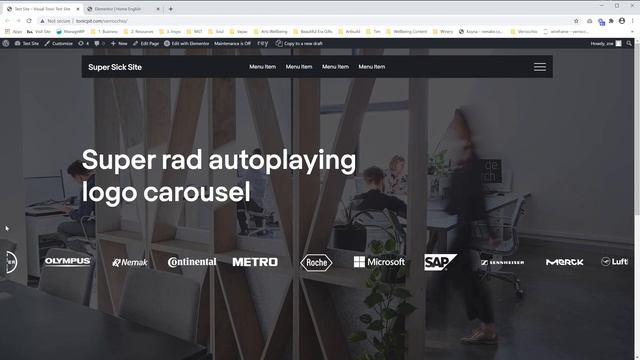Screen dimensions: 640x360
Task: Open a new browser tab
Action: (x=171, y=9)
